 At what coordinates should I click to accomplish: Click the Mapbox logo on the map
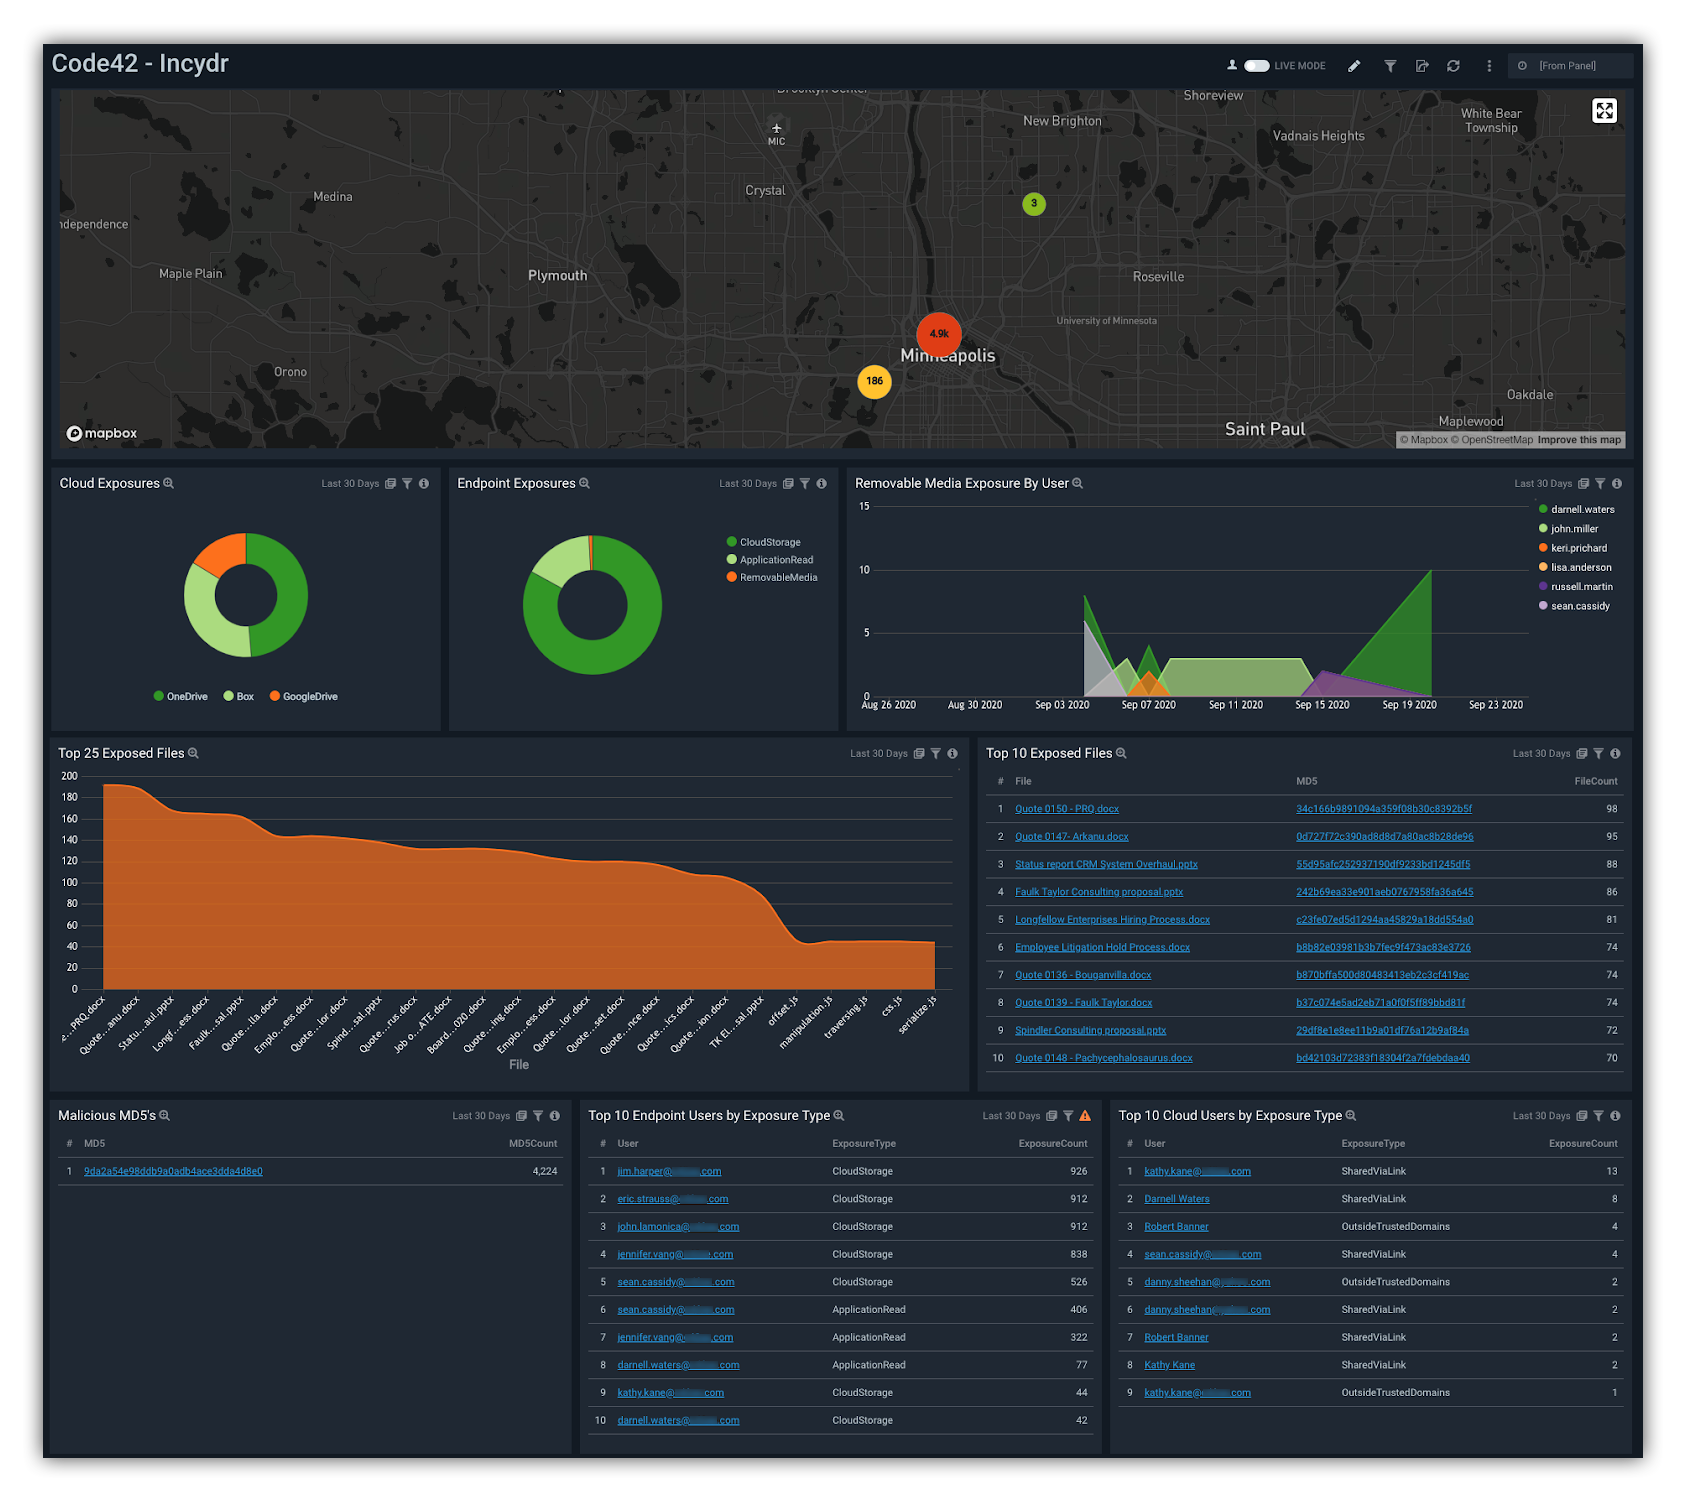(x=99, y=433)
